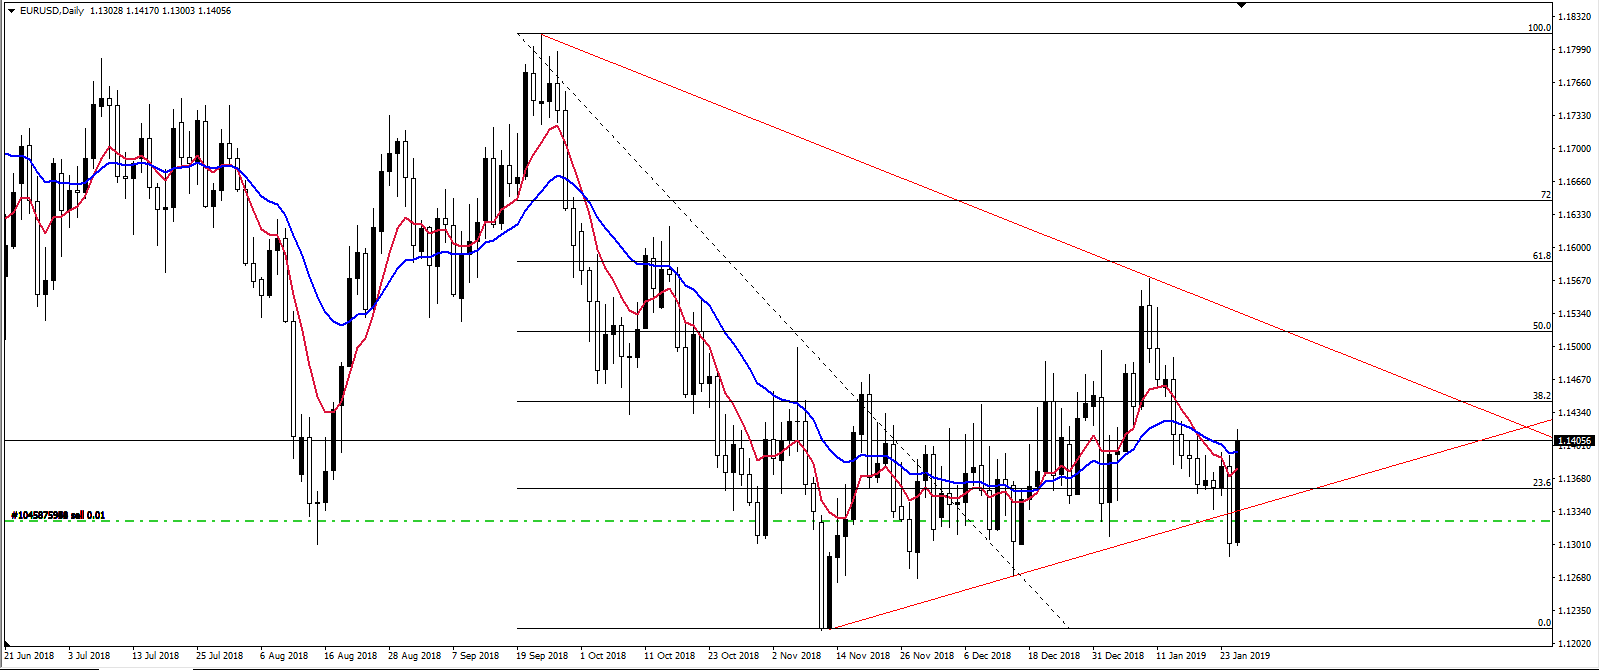The width and height of the screenshot is (1599, 670).
Task: Open the dropdown arrow beside EURUSD,Daily title
Action: coord(11,11)
